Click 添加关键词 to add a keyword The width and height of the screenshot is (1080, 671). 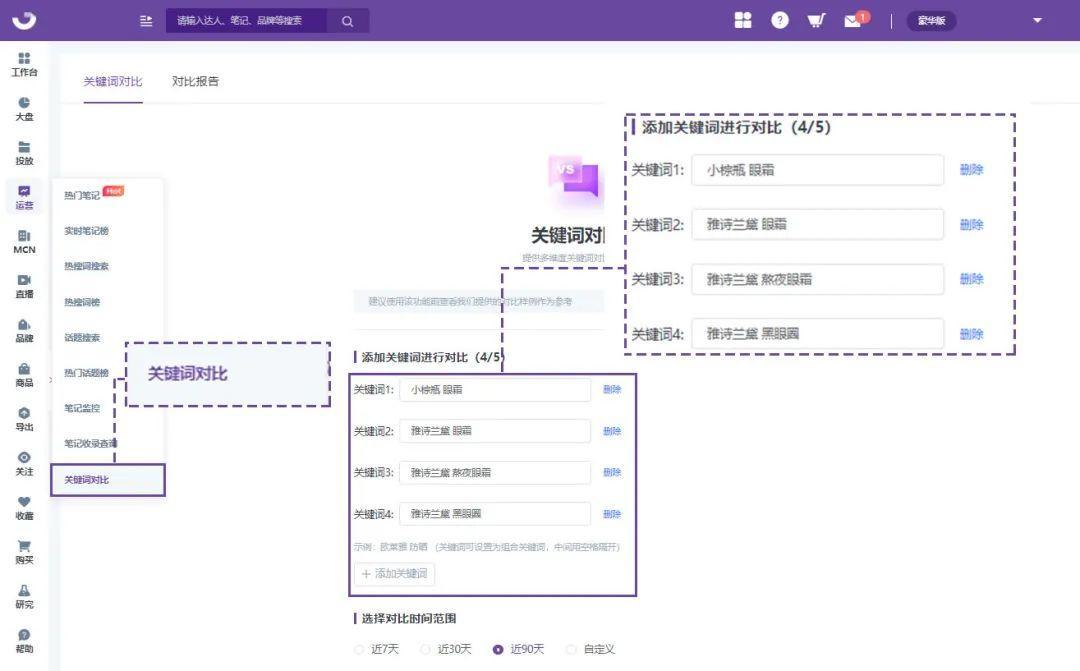[394, 573]
